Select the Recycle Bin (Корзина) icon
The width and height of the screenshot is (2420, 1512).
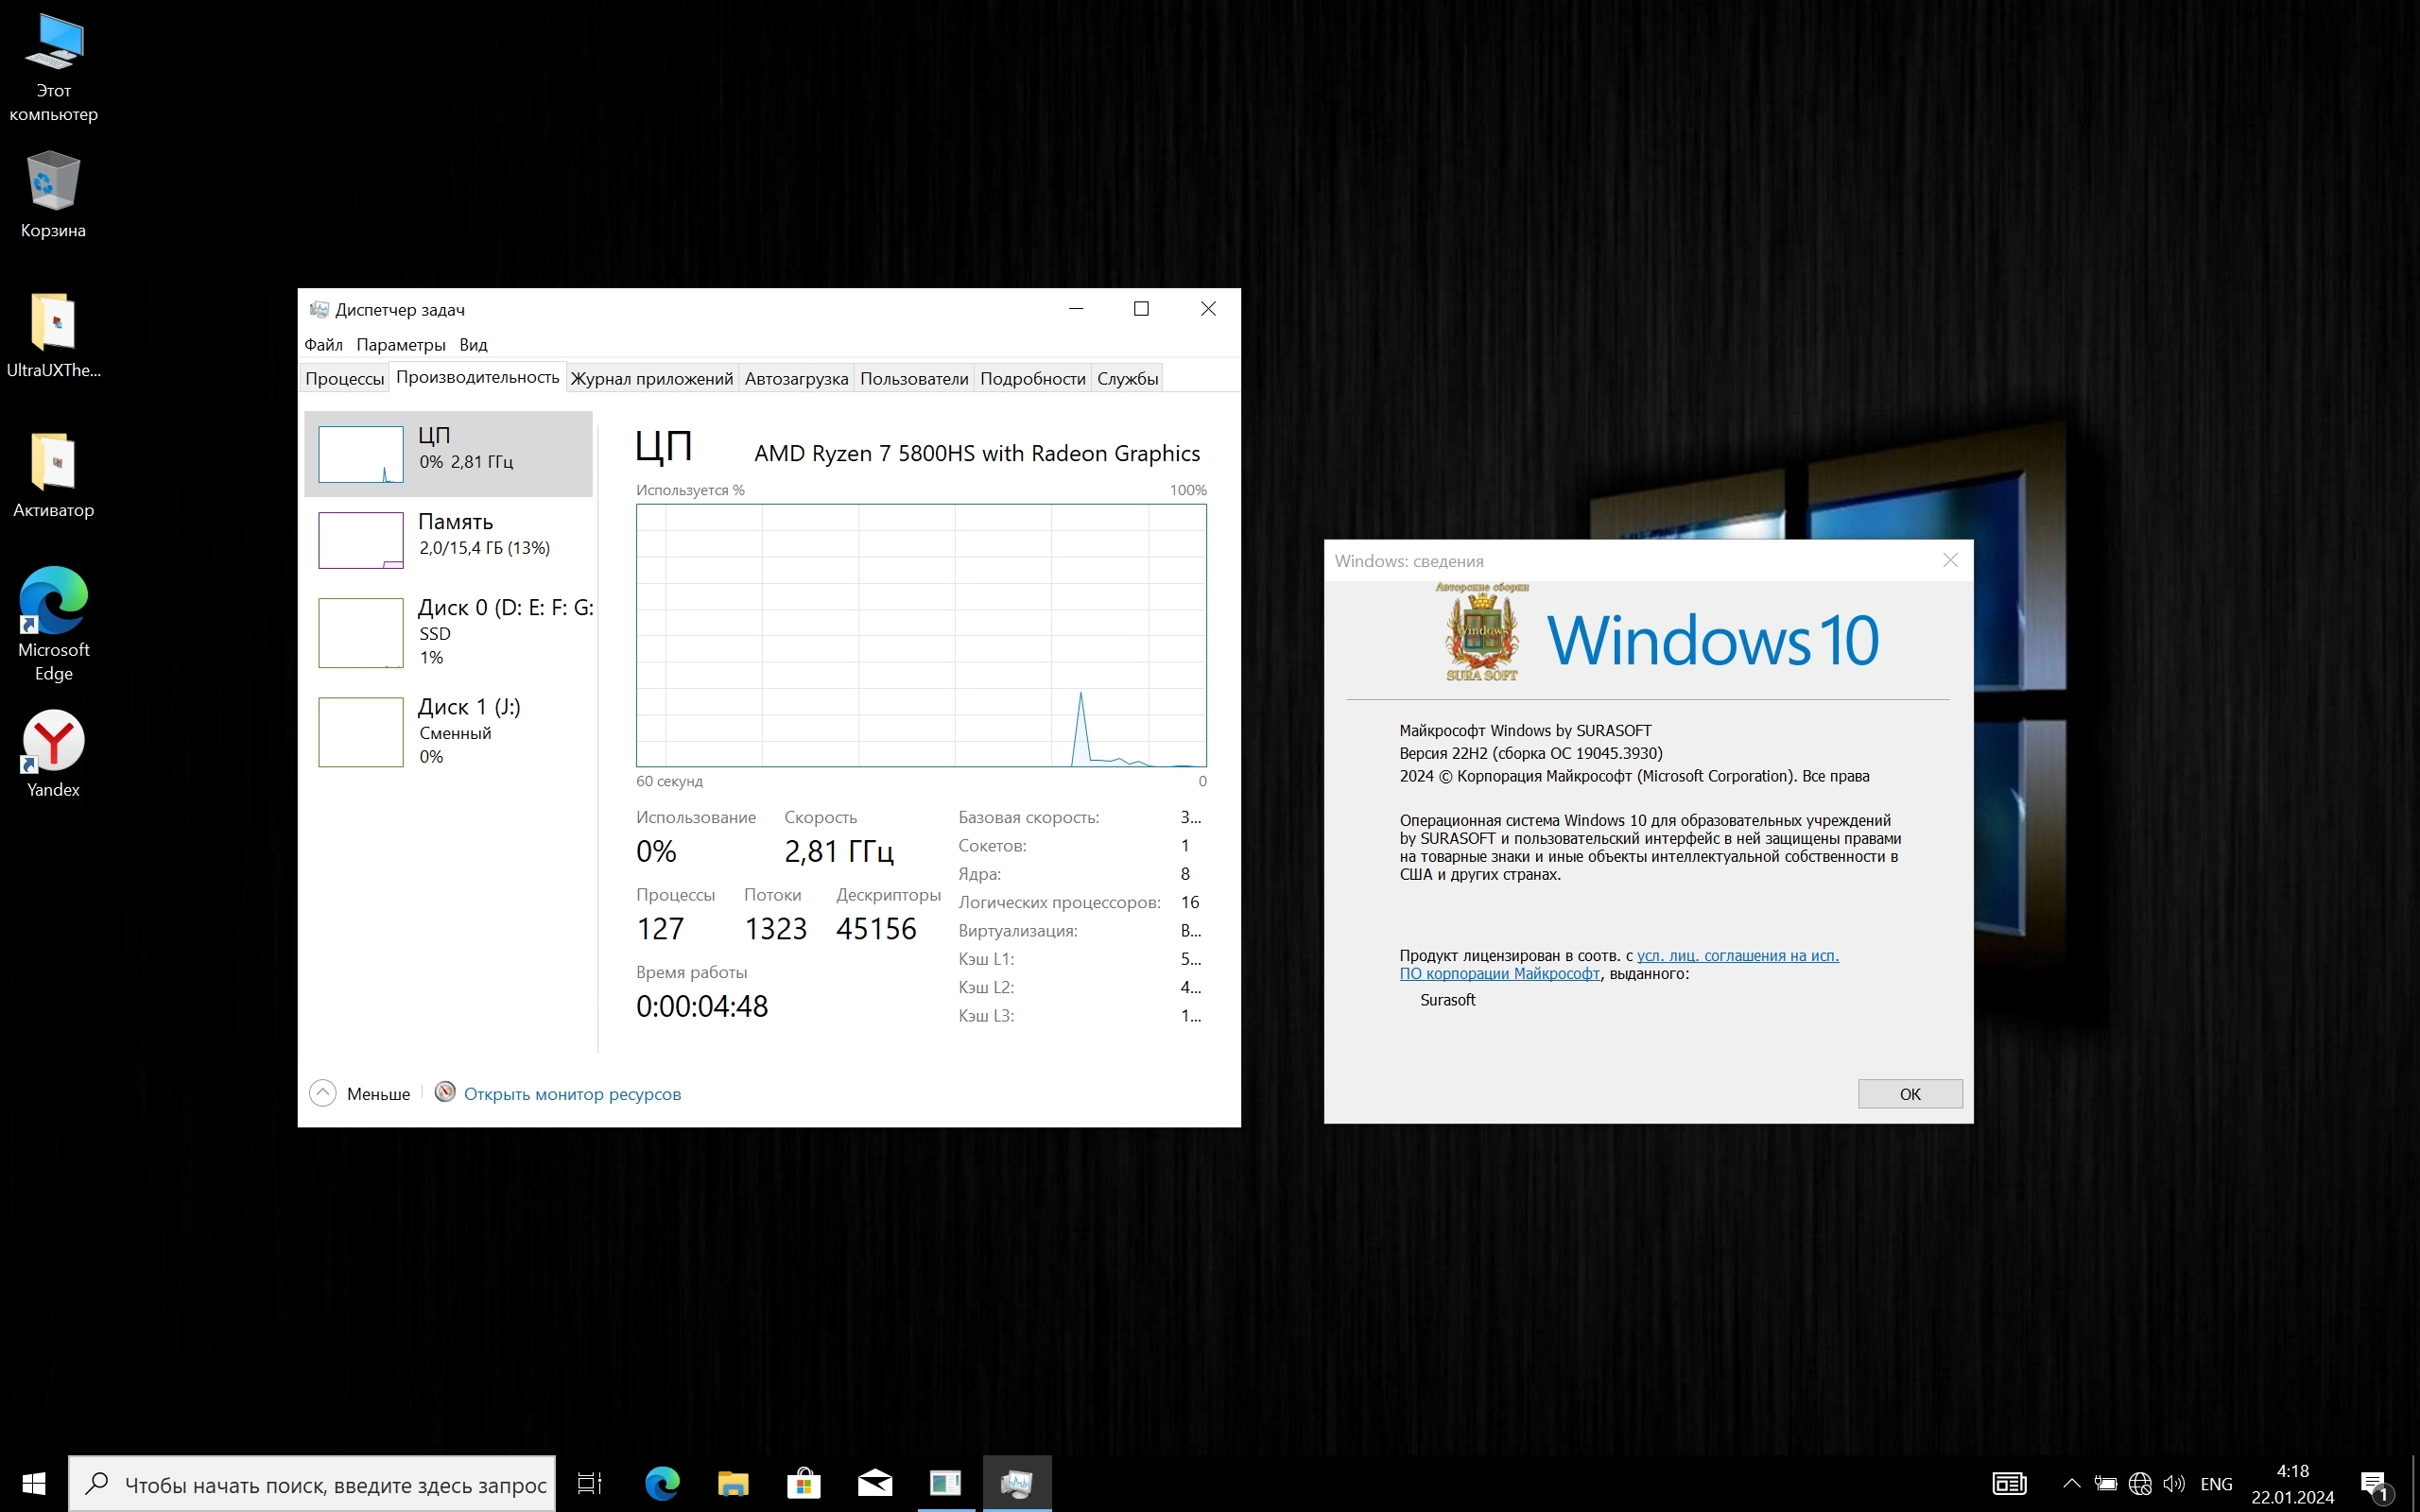click(x=53, y=183)
